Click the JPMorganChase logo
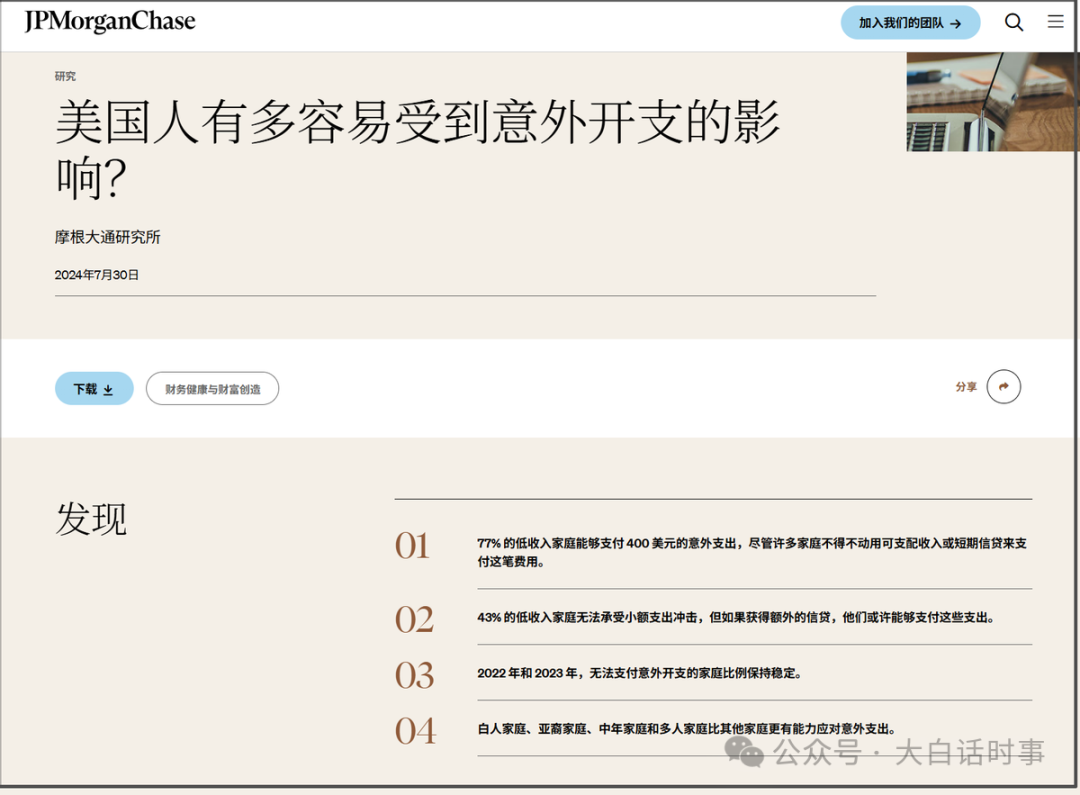 111,21
